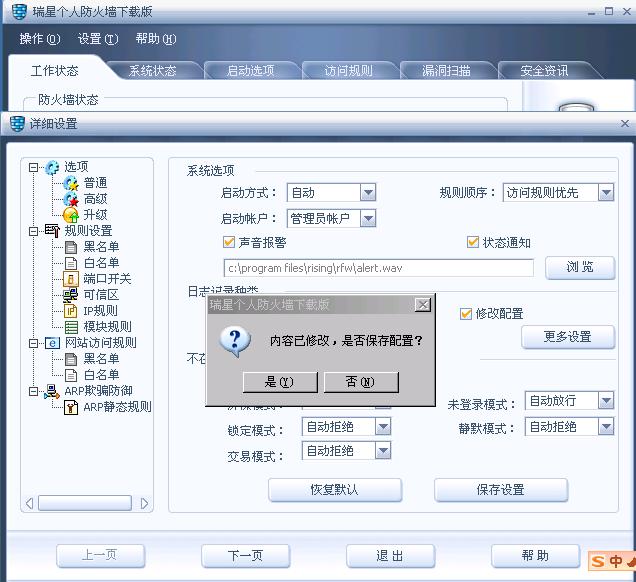This screenshot has width=636, height=582.
Task: Collapse the ARP欺骗防御 tree node
Action: point(34,391)
